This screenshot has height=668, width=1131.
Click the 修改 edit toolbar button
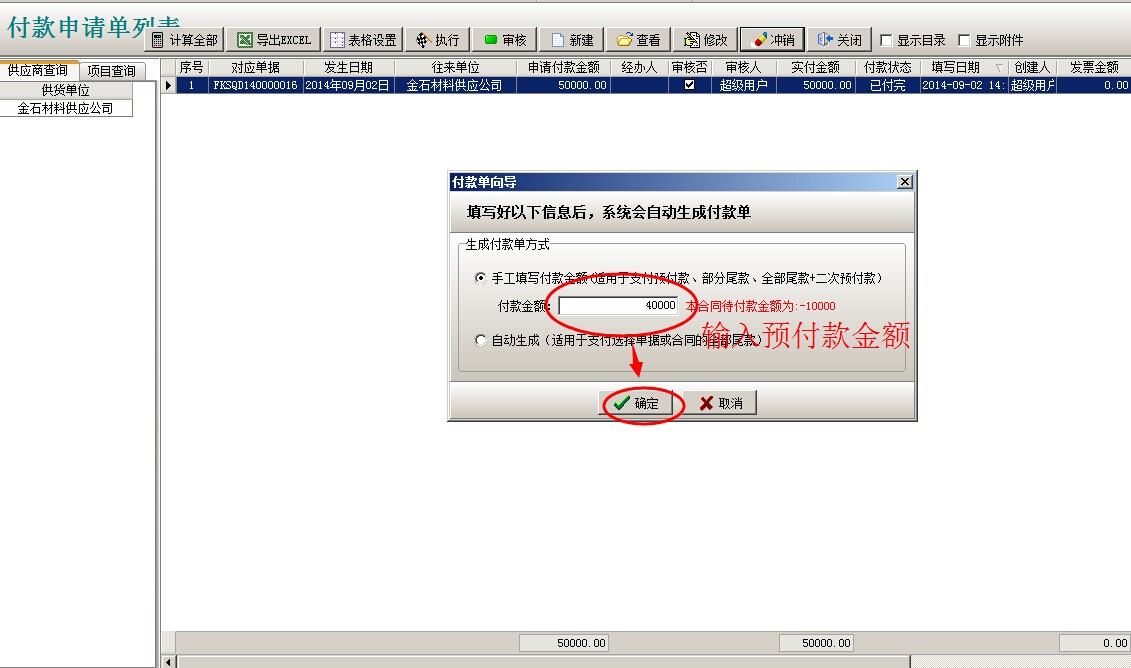[x=705, y=40]
